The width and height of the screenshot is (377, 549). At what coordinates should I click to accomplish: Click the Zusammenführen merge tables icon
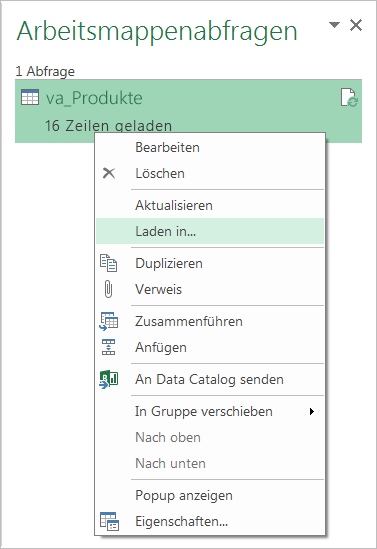[x=109, y=321]
